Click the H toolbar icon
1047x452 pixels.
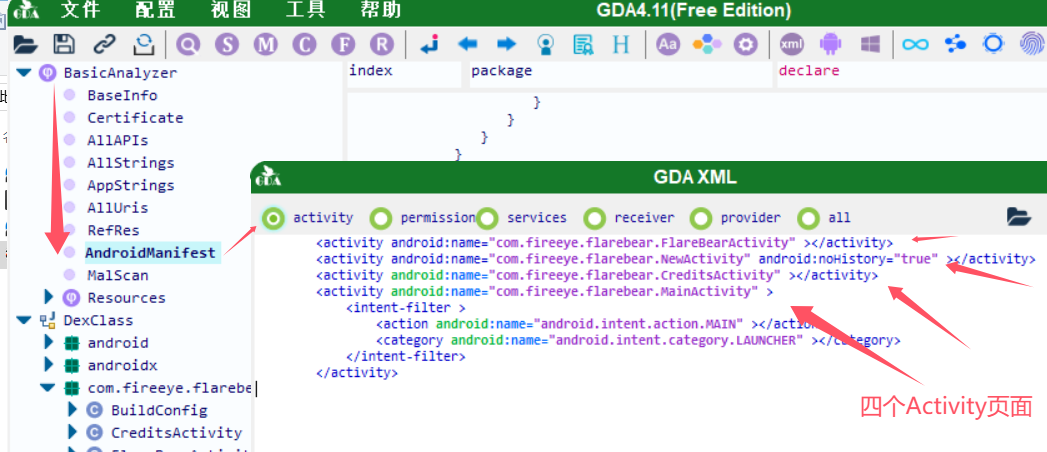click(621, 45)
